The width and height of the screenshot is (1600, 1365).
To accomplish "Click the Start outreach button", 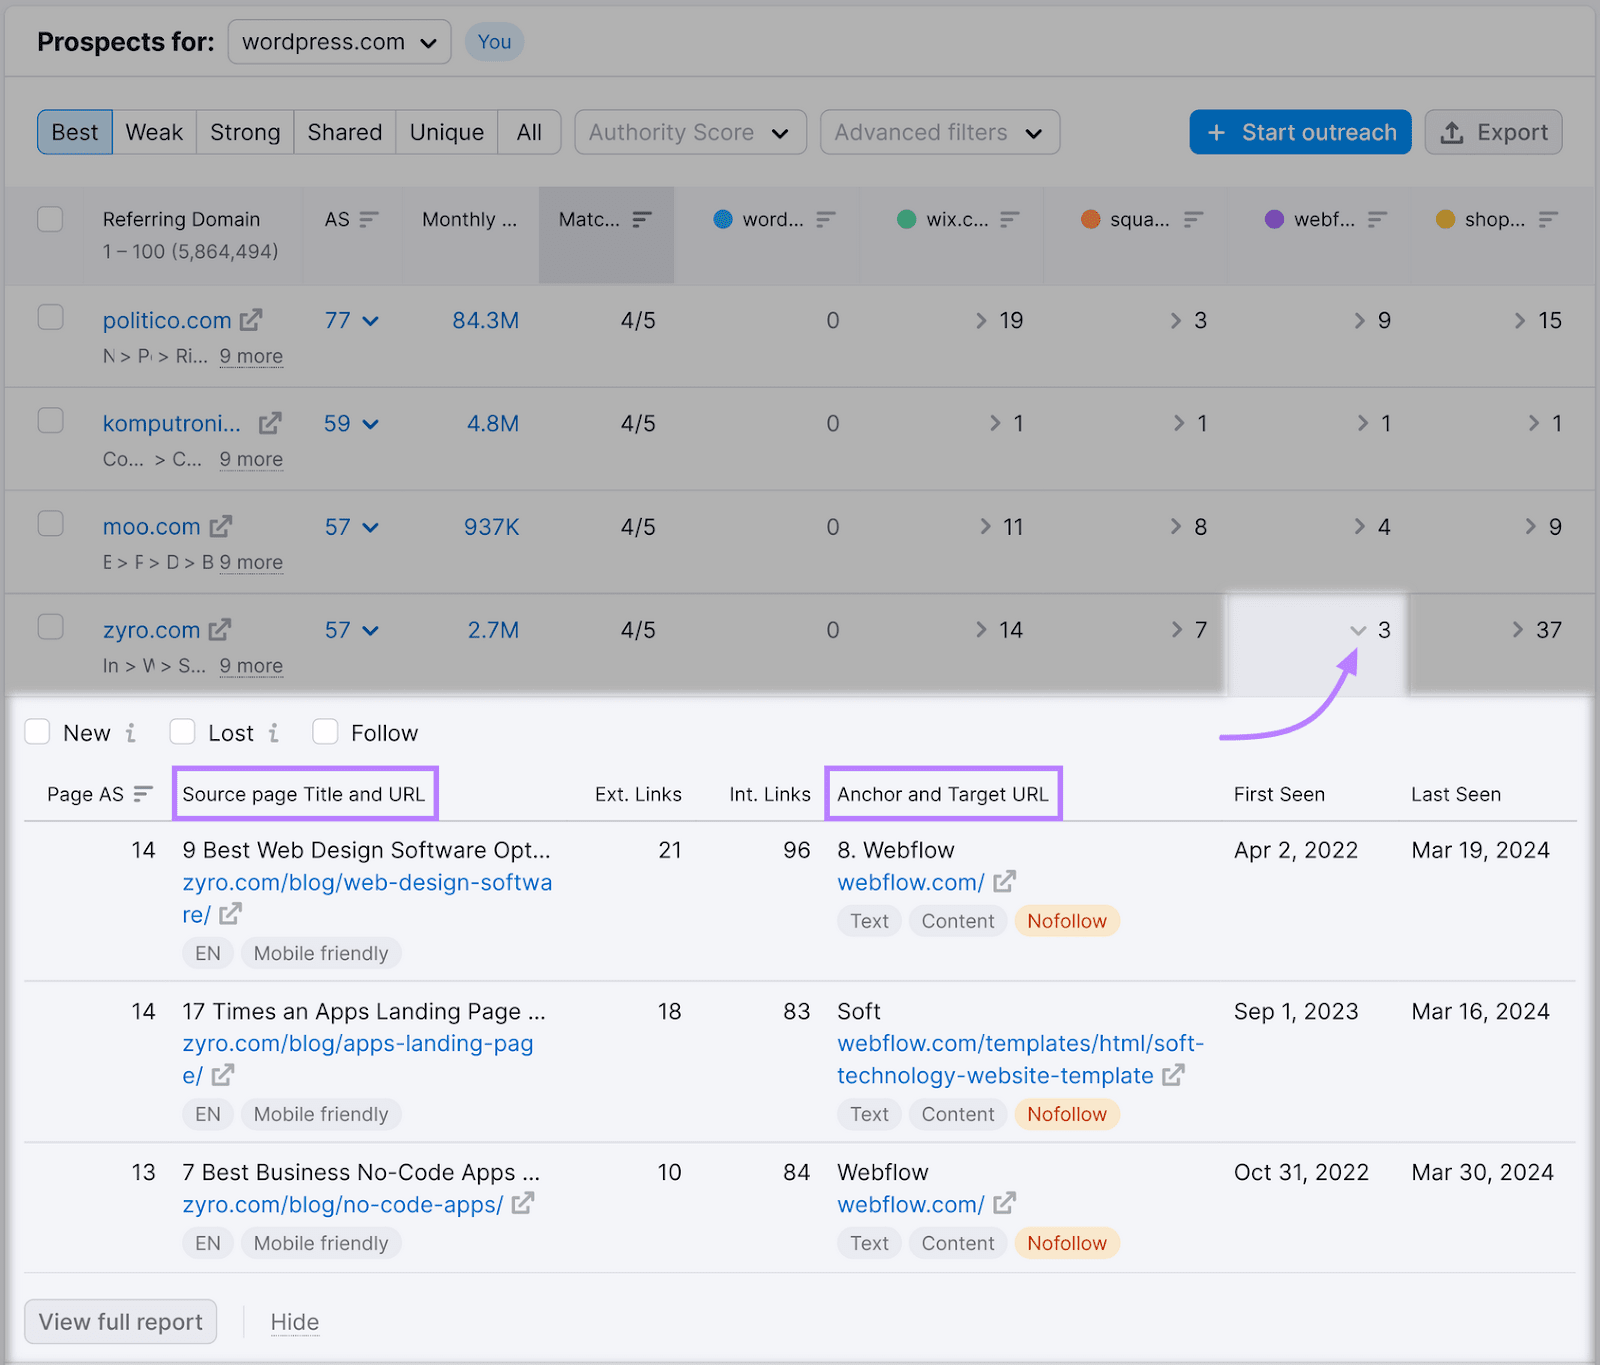I will click(x=1299, y=131).
